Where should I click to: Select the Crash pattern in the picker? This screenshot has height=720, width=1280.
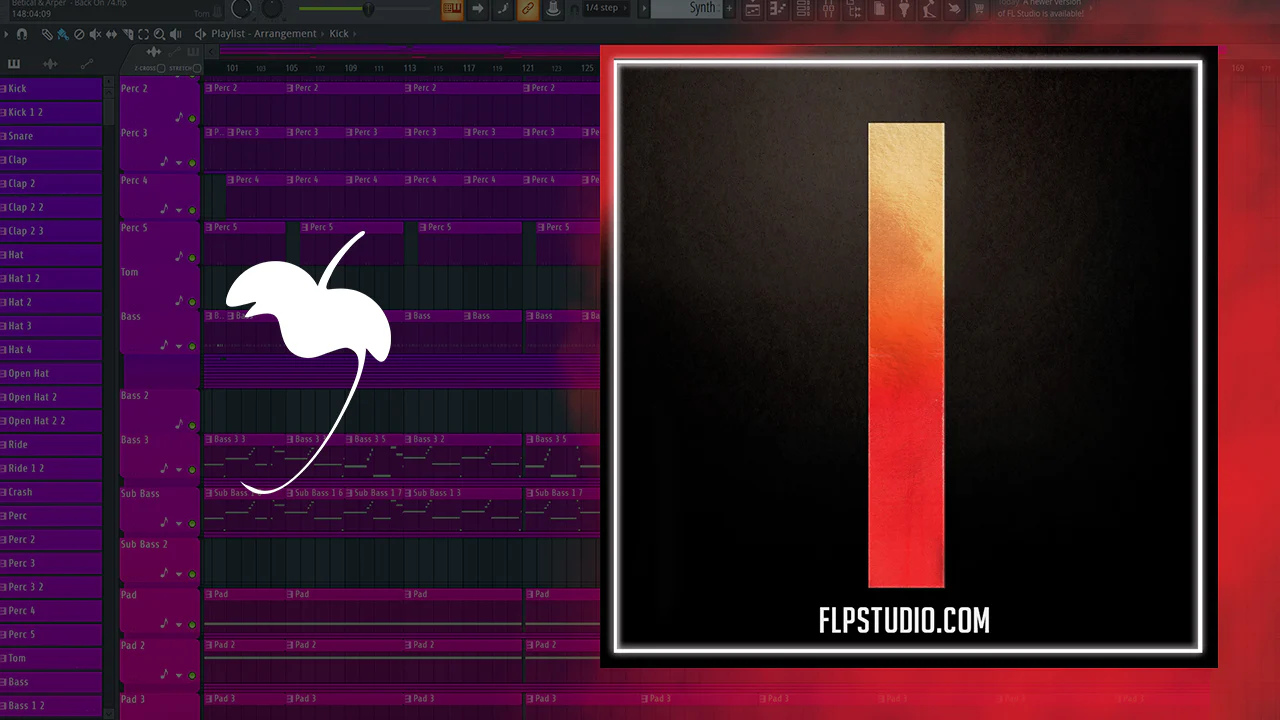[51, 492]
